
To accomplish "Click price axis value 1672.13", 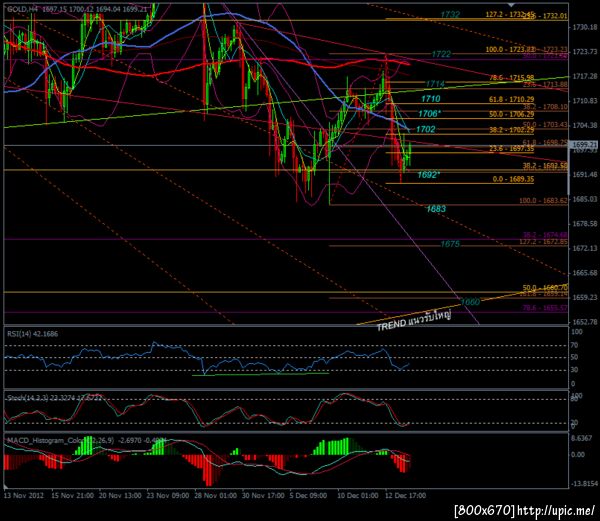I will pos(585,249).
